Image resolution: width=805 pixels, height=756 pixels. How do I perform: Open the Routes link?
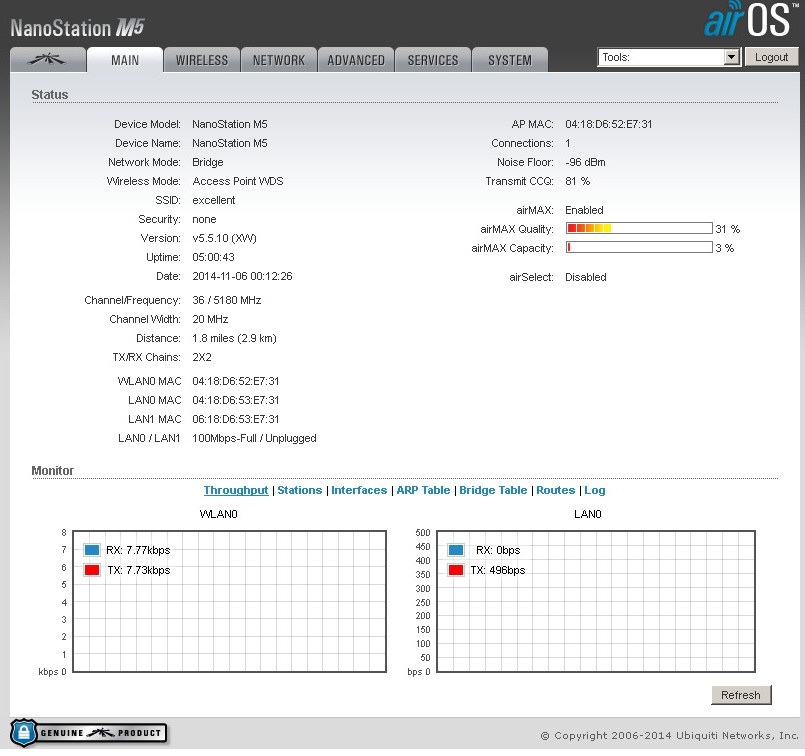[555, 490]
